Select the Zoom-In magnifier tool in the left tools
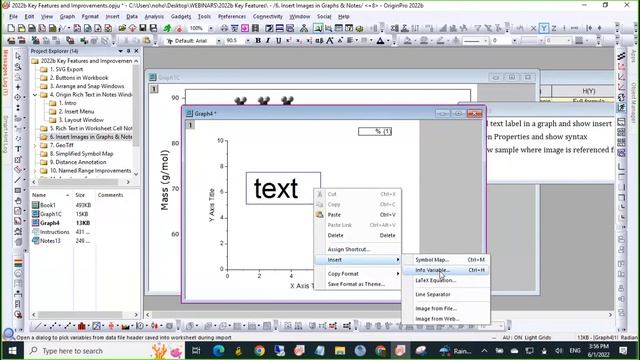The width and height of the screenshot is (640, 360). pos(18,67)
